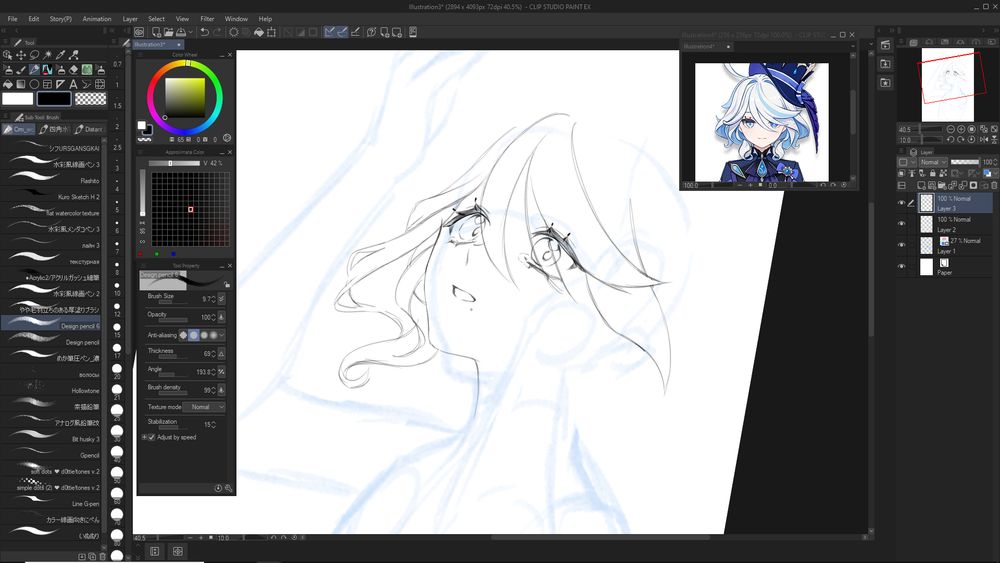Delete layer with the trash icon
Viewport: 1000px width, 563px height.
pyautogui.click(x=994, y=186)
